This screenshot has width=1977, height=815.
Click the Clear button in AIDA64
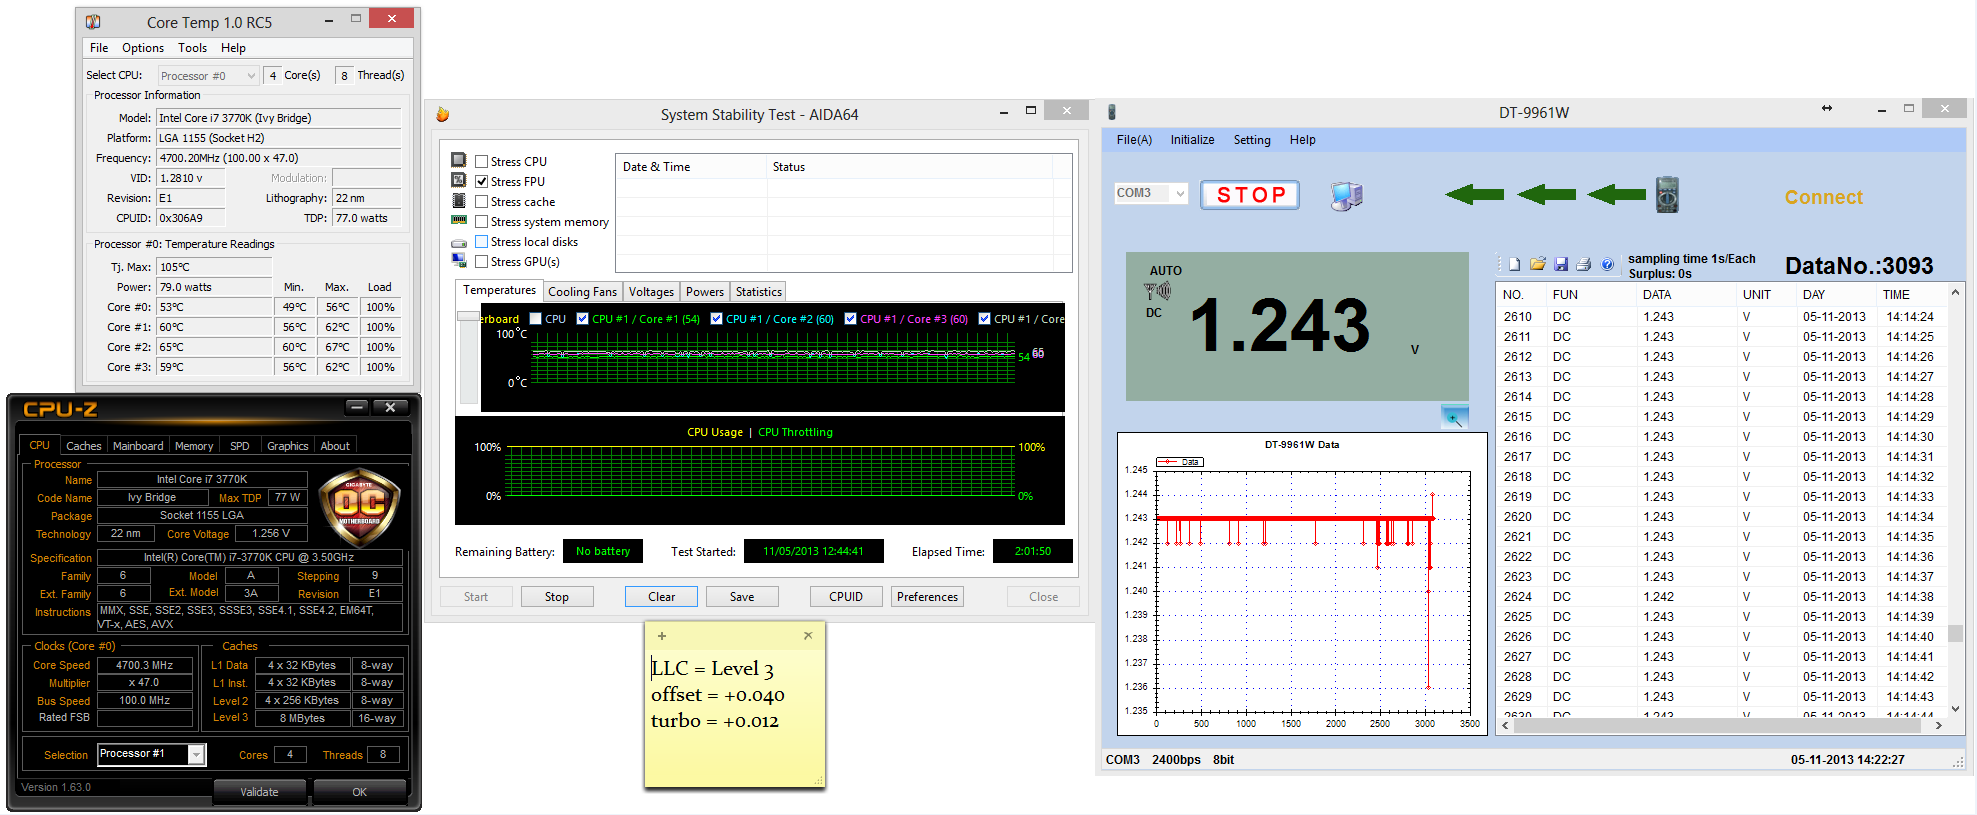point(661,597)
